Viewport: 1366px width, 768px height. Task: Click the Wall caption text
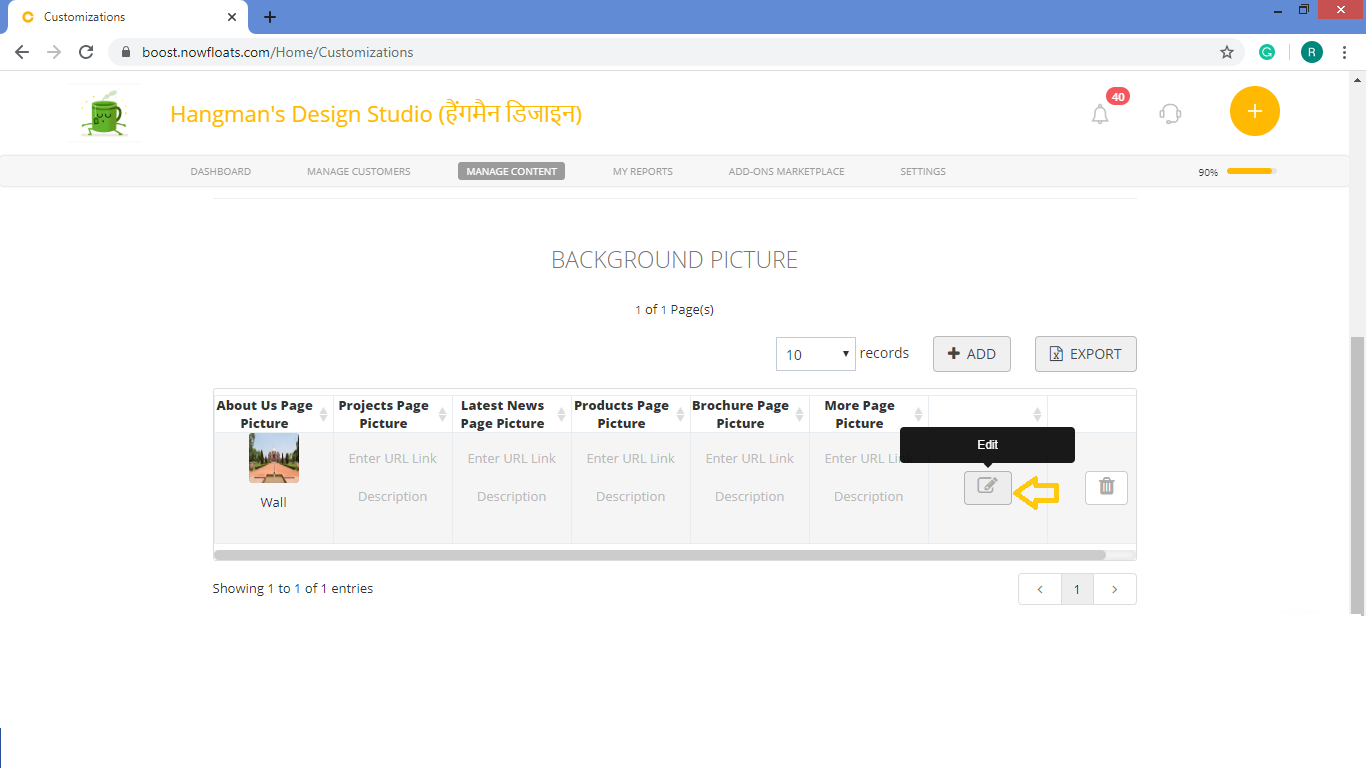click(274, 502)
